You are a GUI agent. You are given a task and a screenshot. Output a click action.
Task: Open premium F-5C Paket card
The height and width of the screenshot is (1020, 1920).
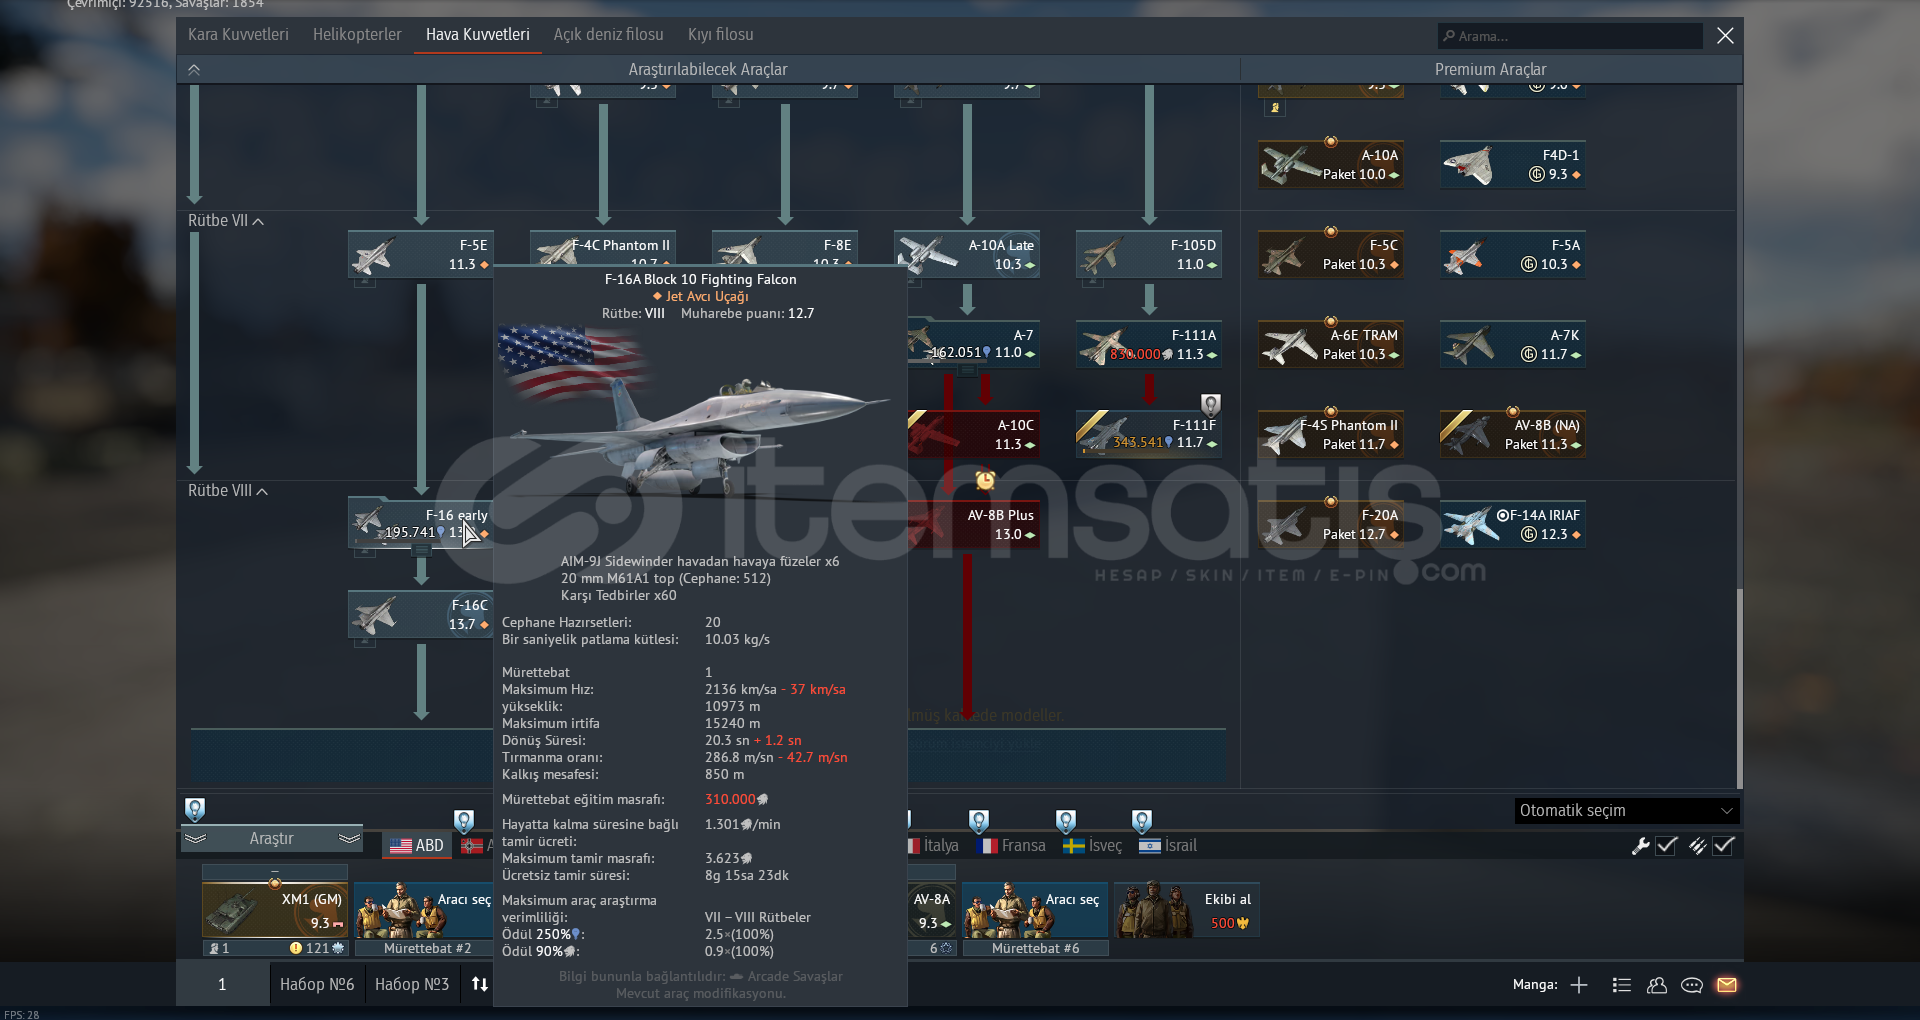(x=1331, y=255)
